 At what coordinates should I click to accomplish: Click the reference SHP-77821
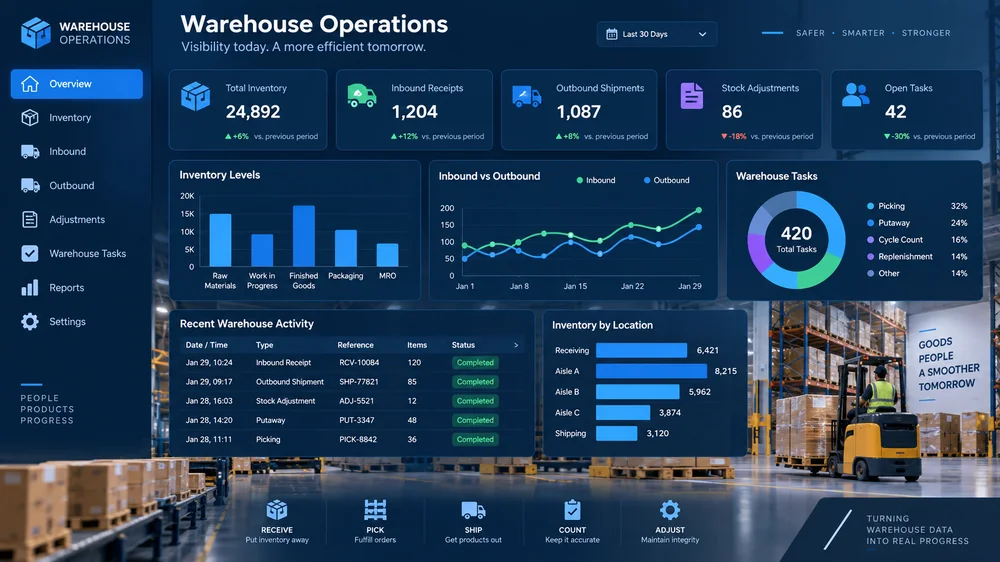[358, 381]
